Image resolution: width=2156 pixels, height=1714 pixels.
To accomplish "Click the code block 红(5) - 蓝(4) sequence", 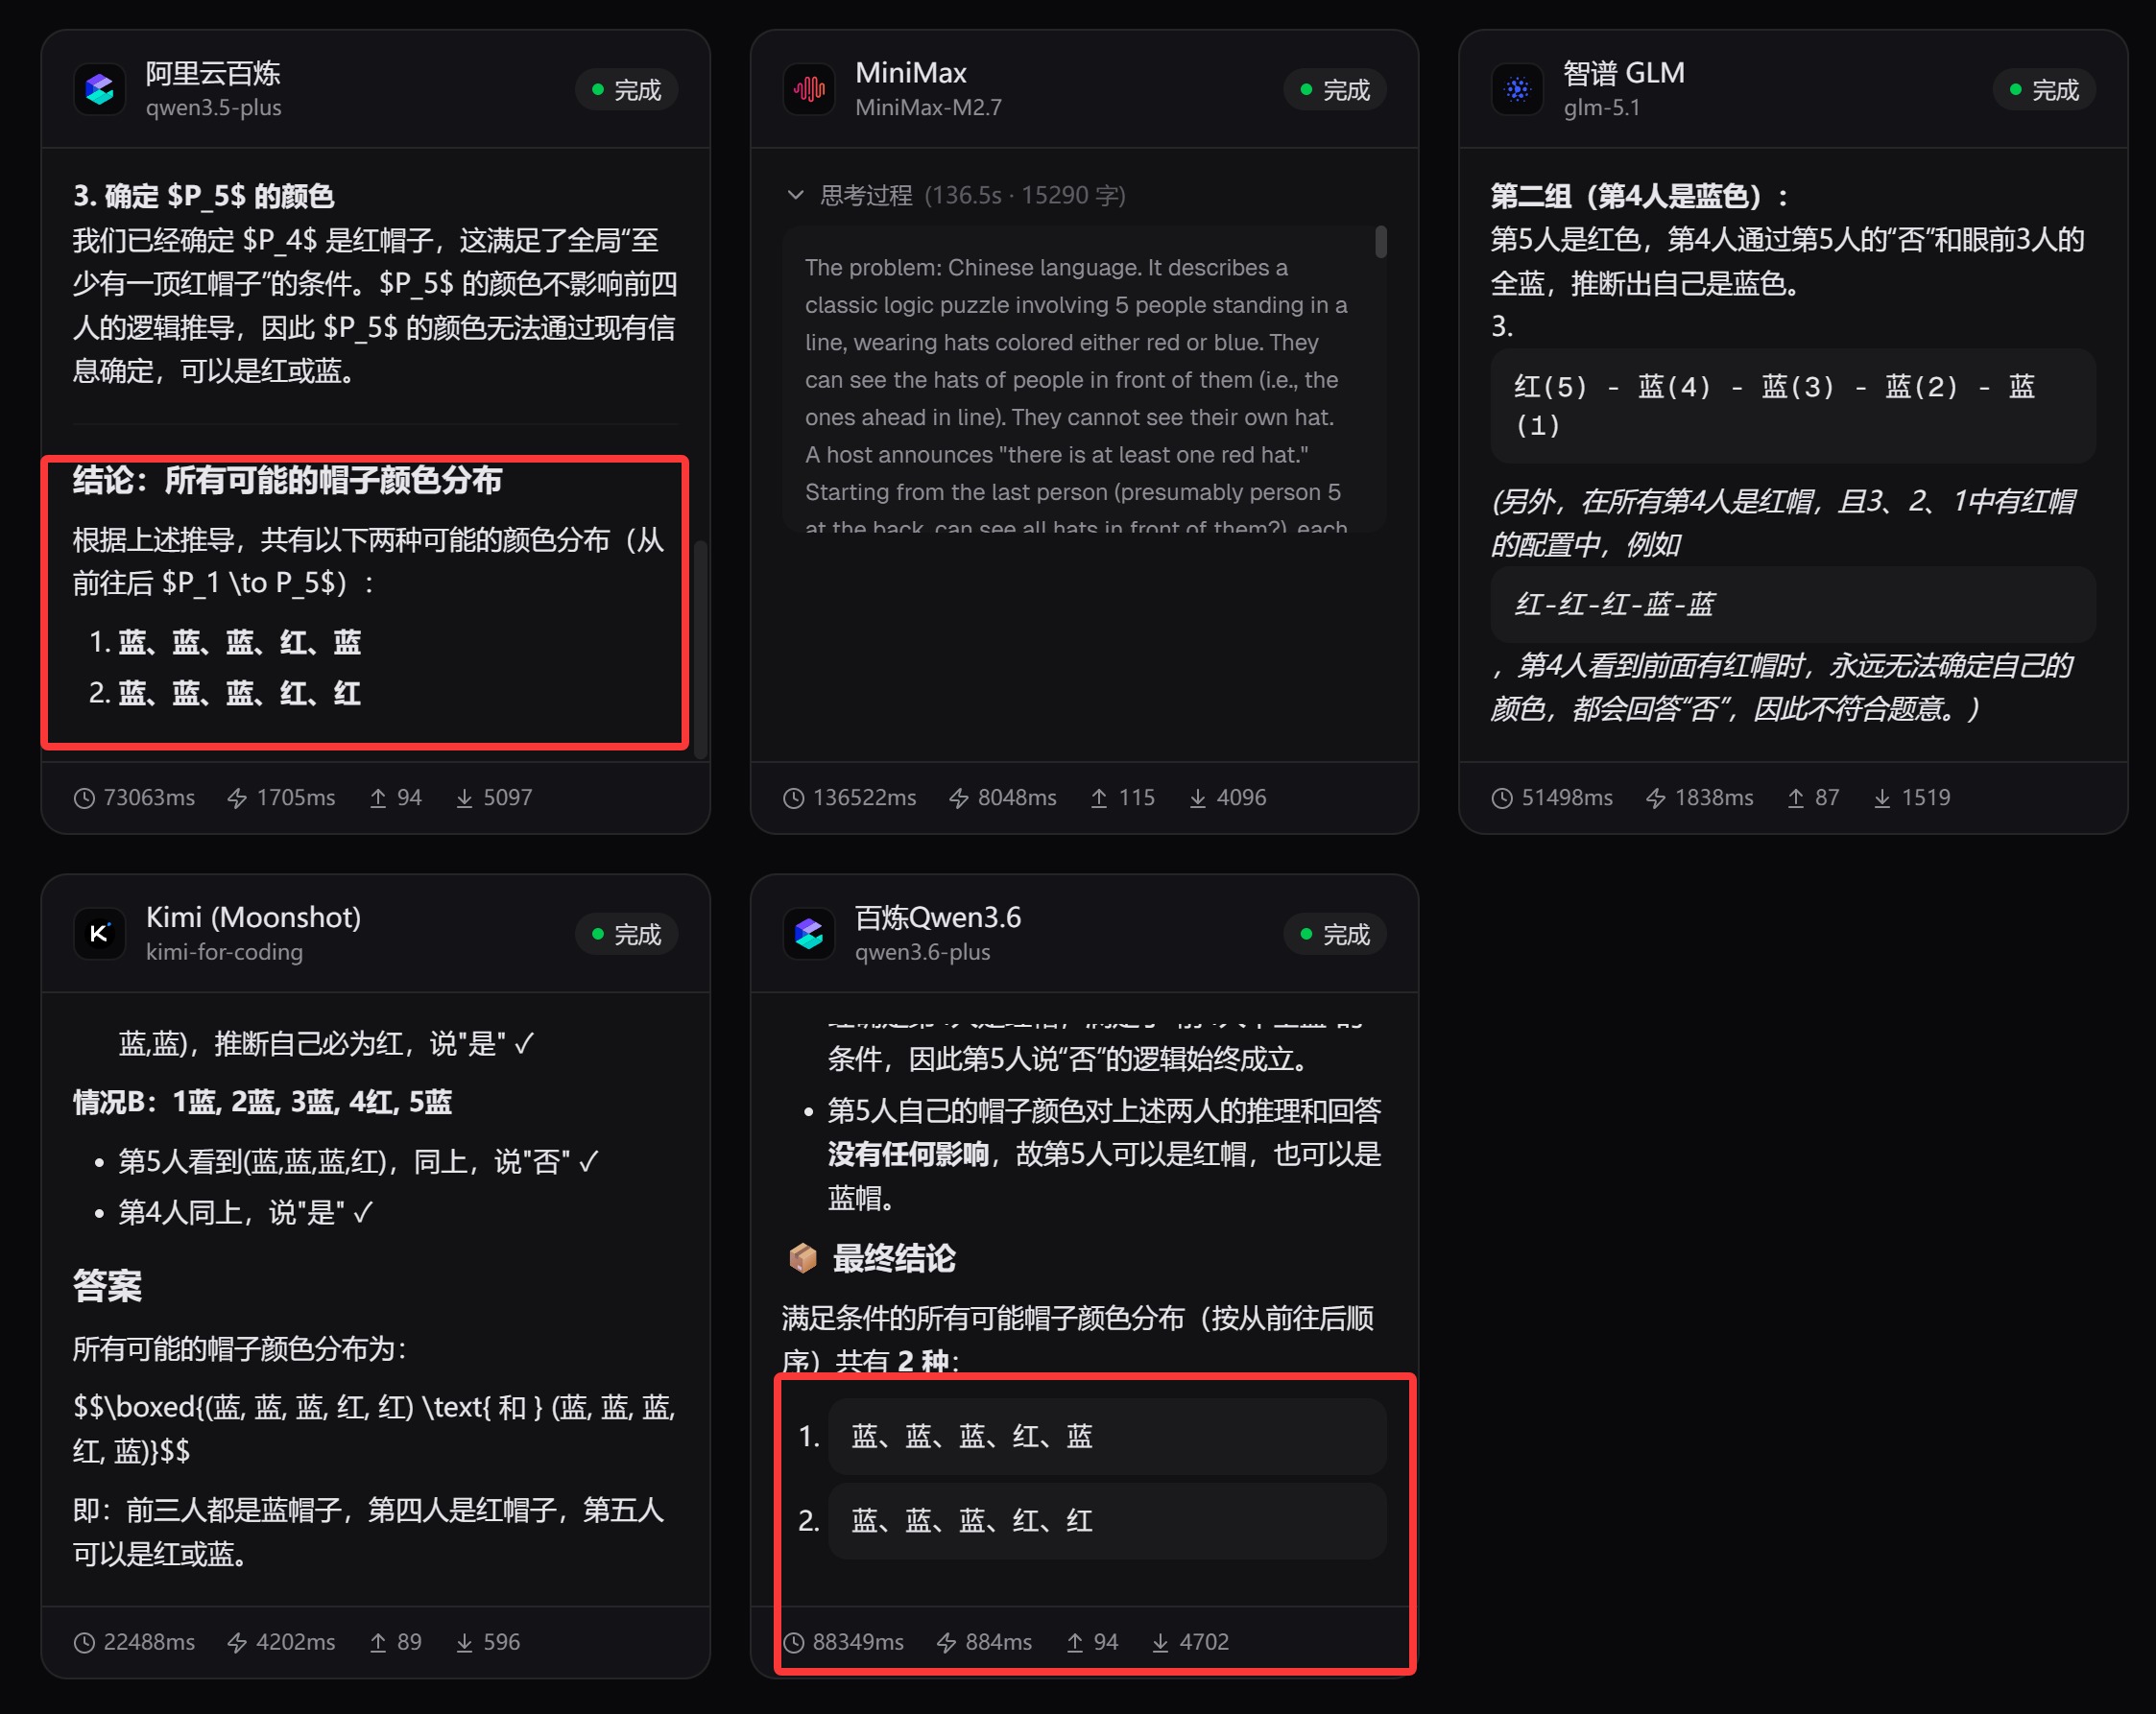I will pos(1792,405).
